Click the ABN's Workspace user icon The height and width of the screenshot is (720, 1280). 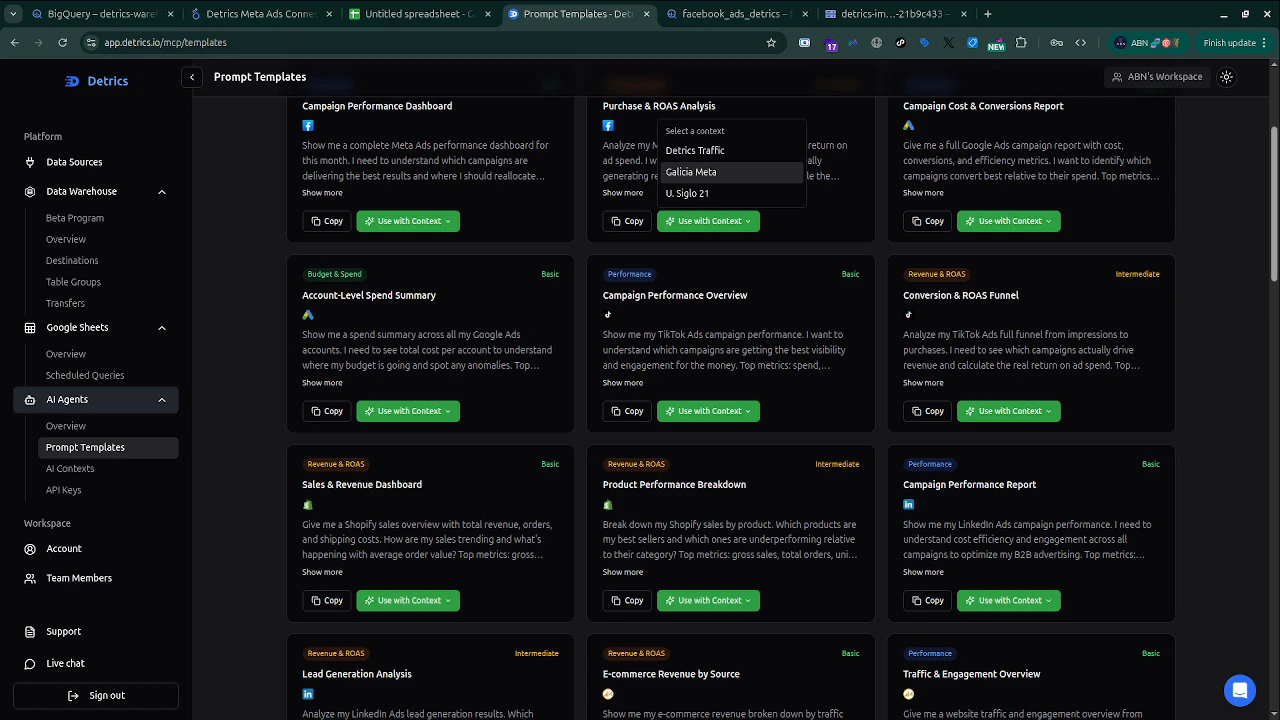coord(1117,77)
